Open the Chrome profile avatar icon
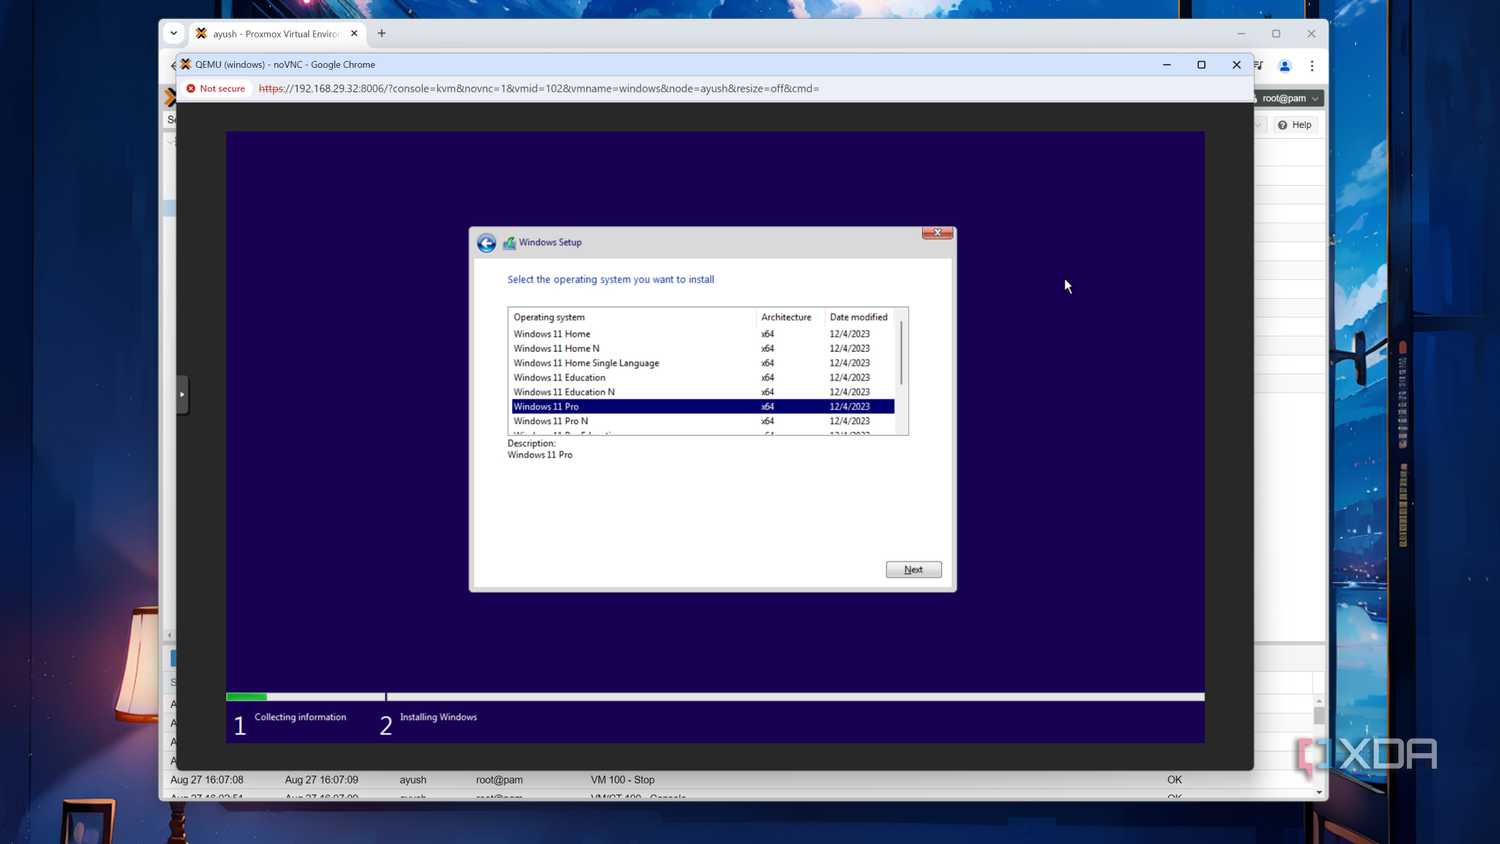Screen dimensions: 1500x844 1285,66
